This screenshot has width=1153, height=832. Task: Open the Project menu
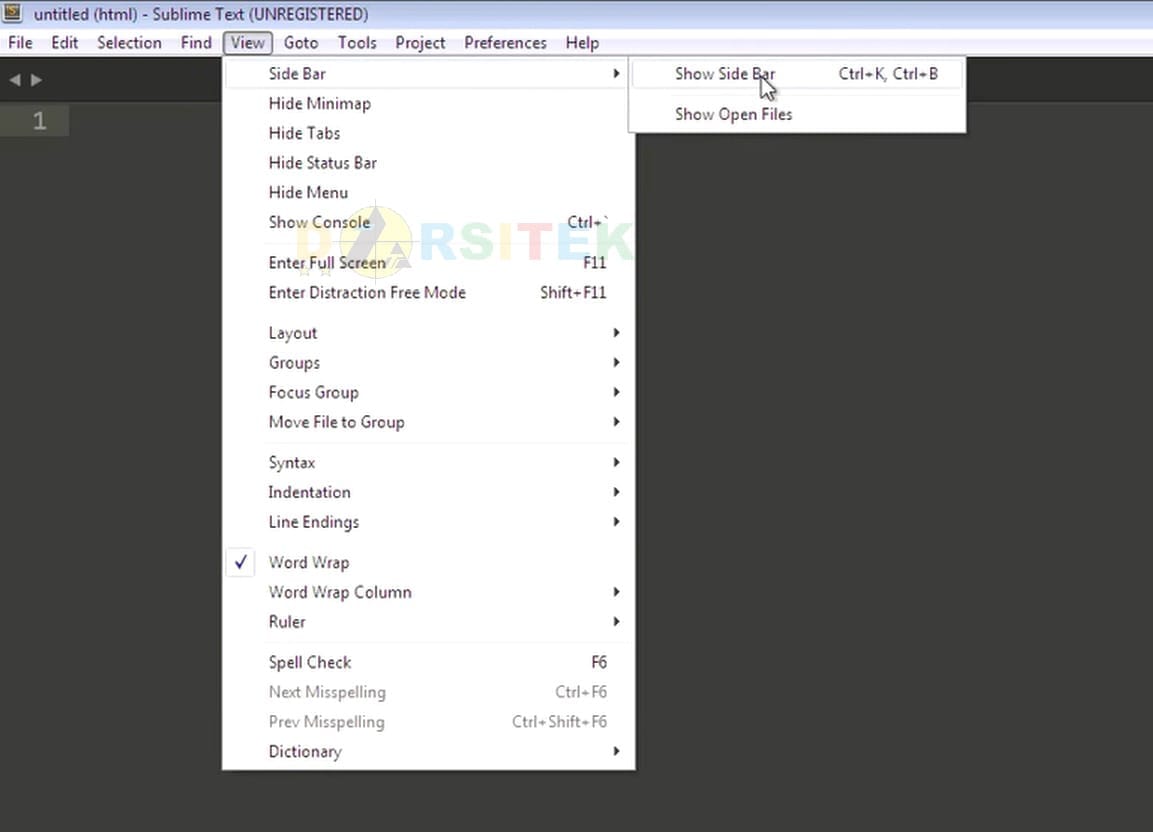pyautogui.click(x=421, y=43)
